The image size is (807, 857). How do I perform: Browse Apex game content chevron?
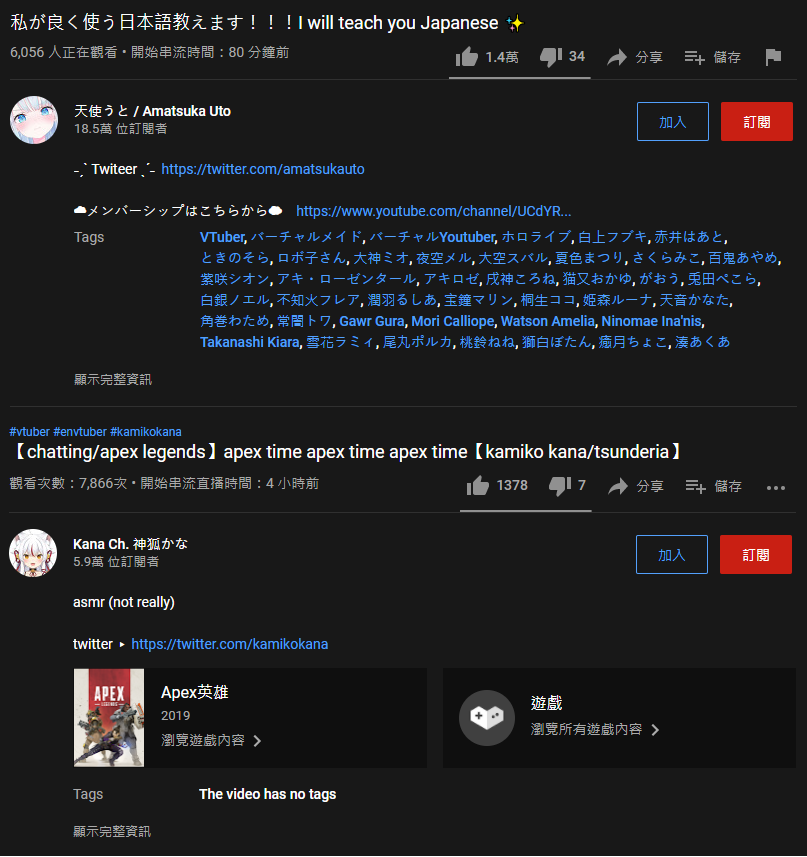257,741
